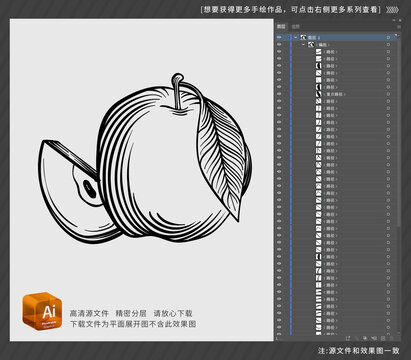Click the 图层 1 layer thumbnail
The height and width of the screenshot is (360, 411).
(x=303, y=37)
